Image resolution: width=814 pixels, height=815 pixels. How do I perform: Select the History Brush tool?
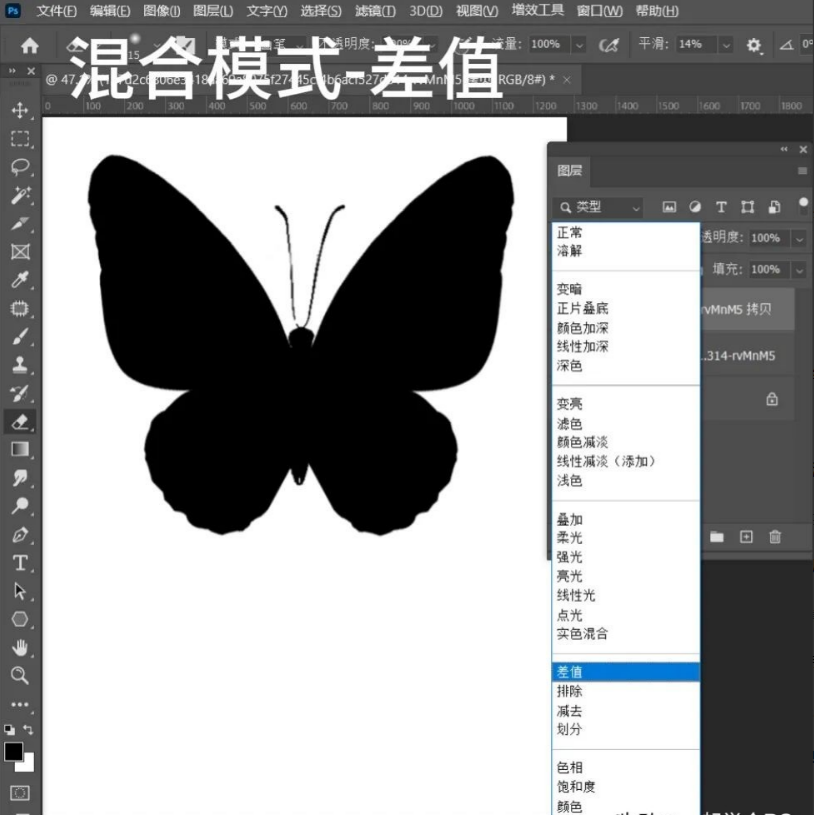click(20, 393)
